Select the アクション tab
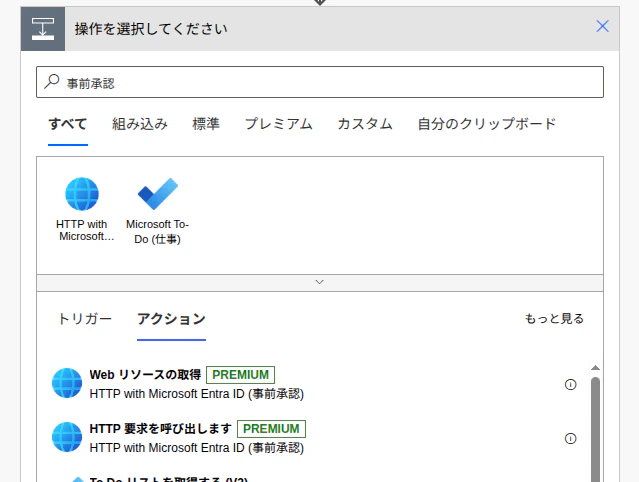The width and height of the screenshot is (639, 482). (x=171, y=319)
